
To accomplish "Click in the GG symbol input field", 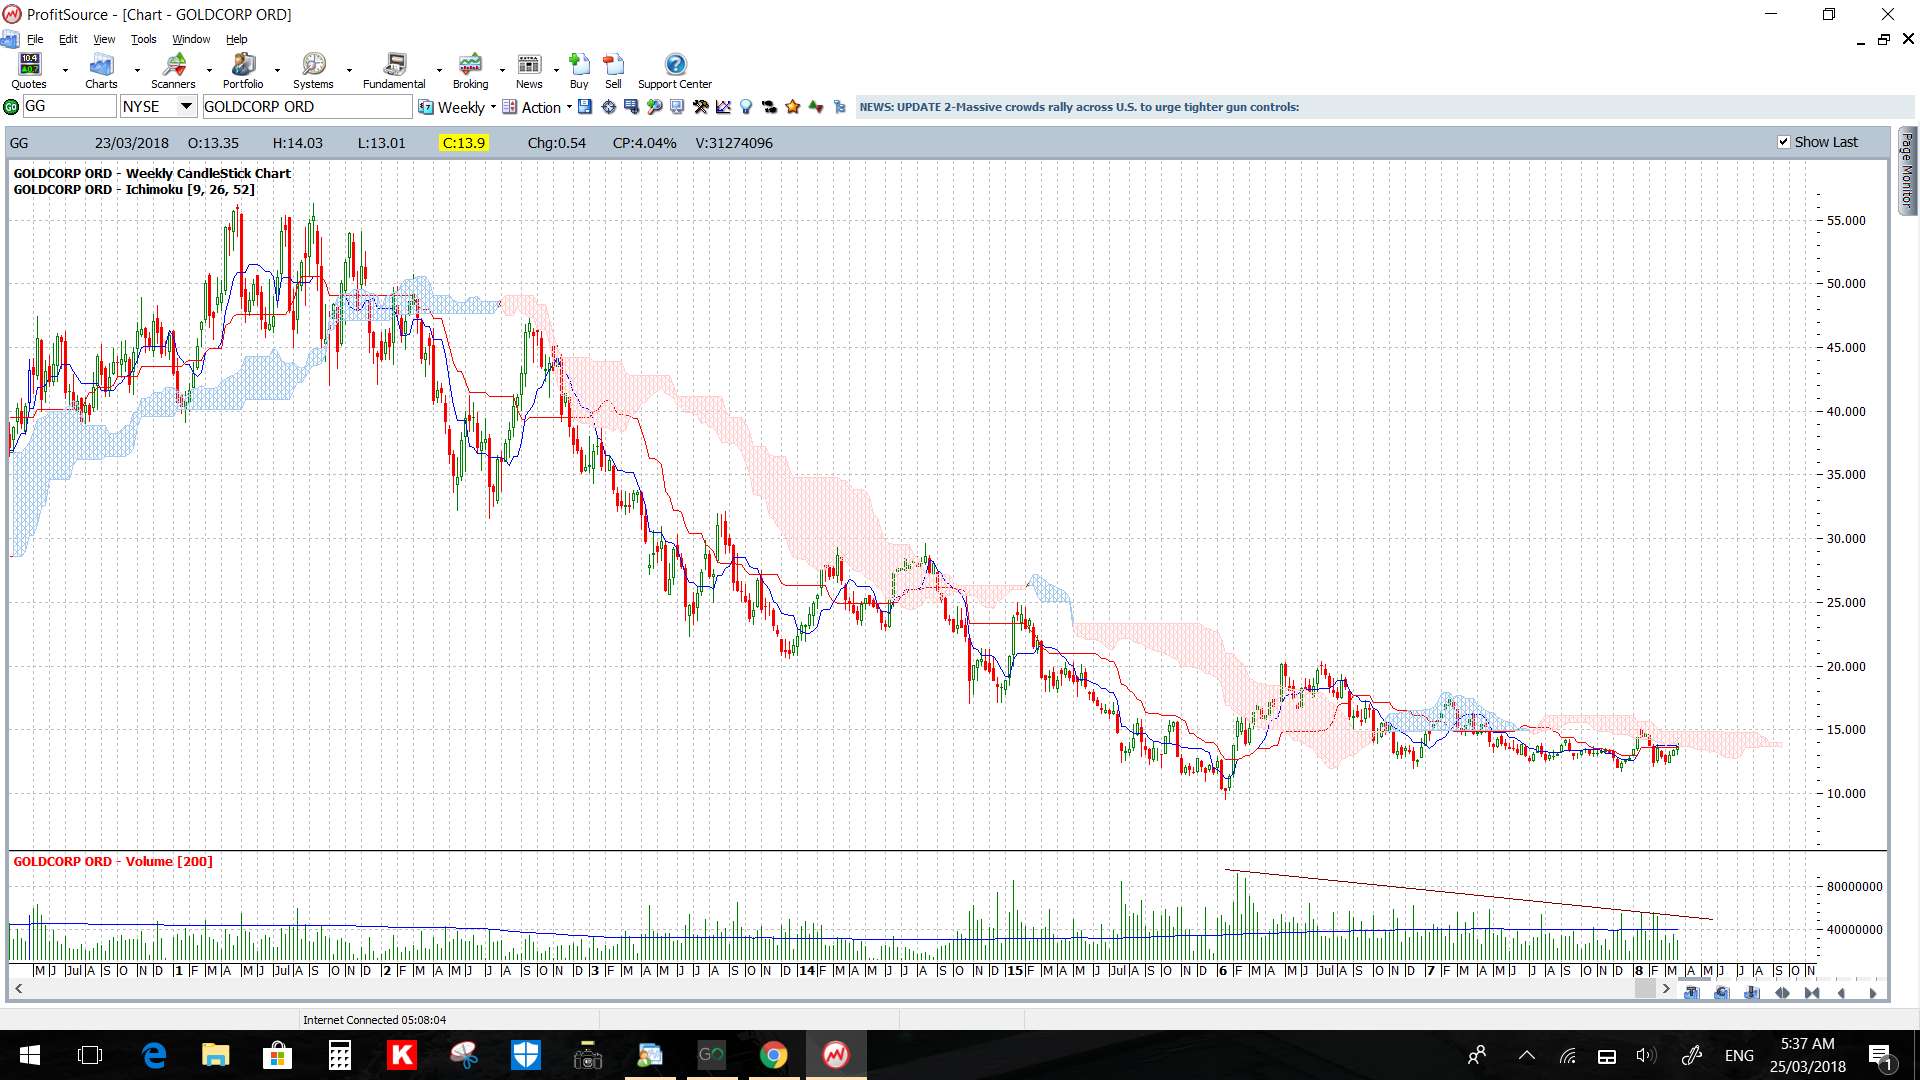I will tap(69, 107).
